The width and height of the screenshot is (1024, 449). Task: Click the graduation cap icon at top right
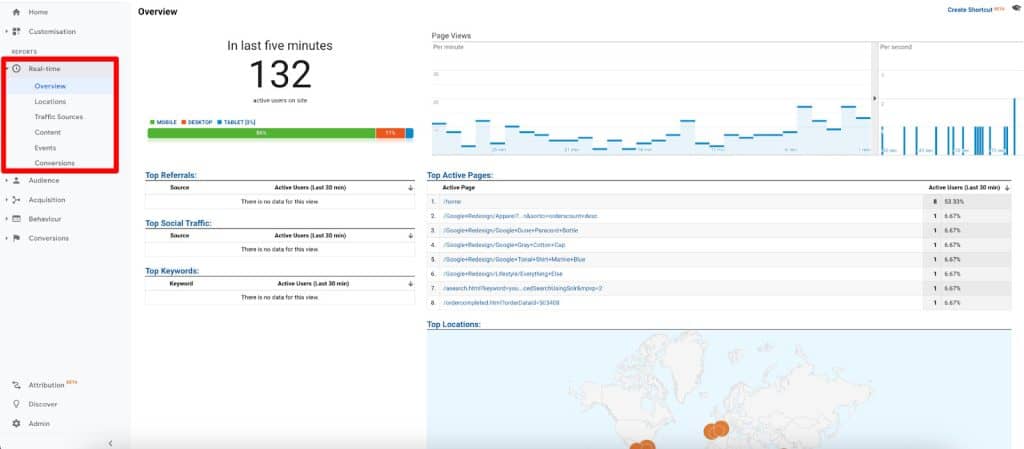point(1016,8)
